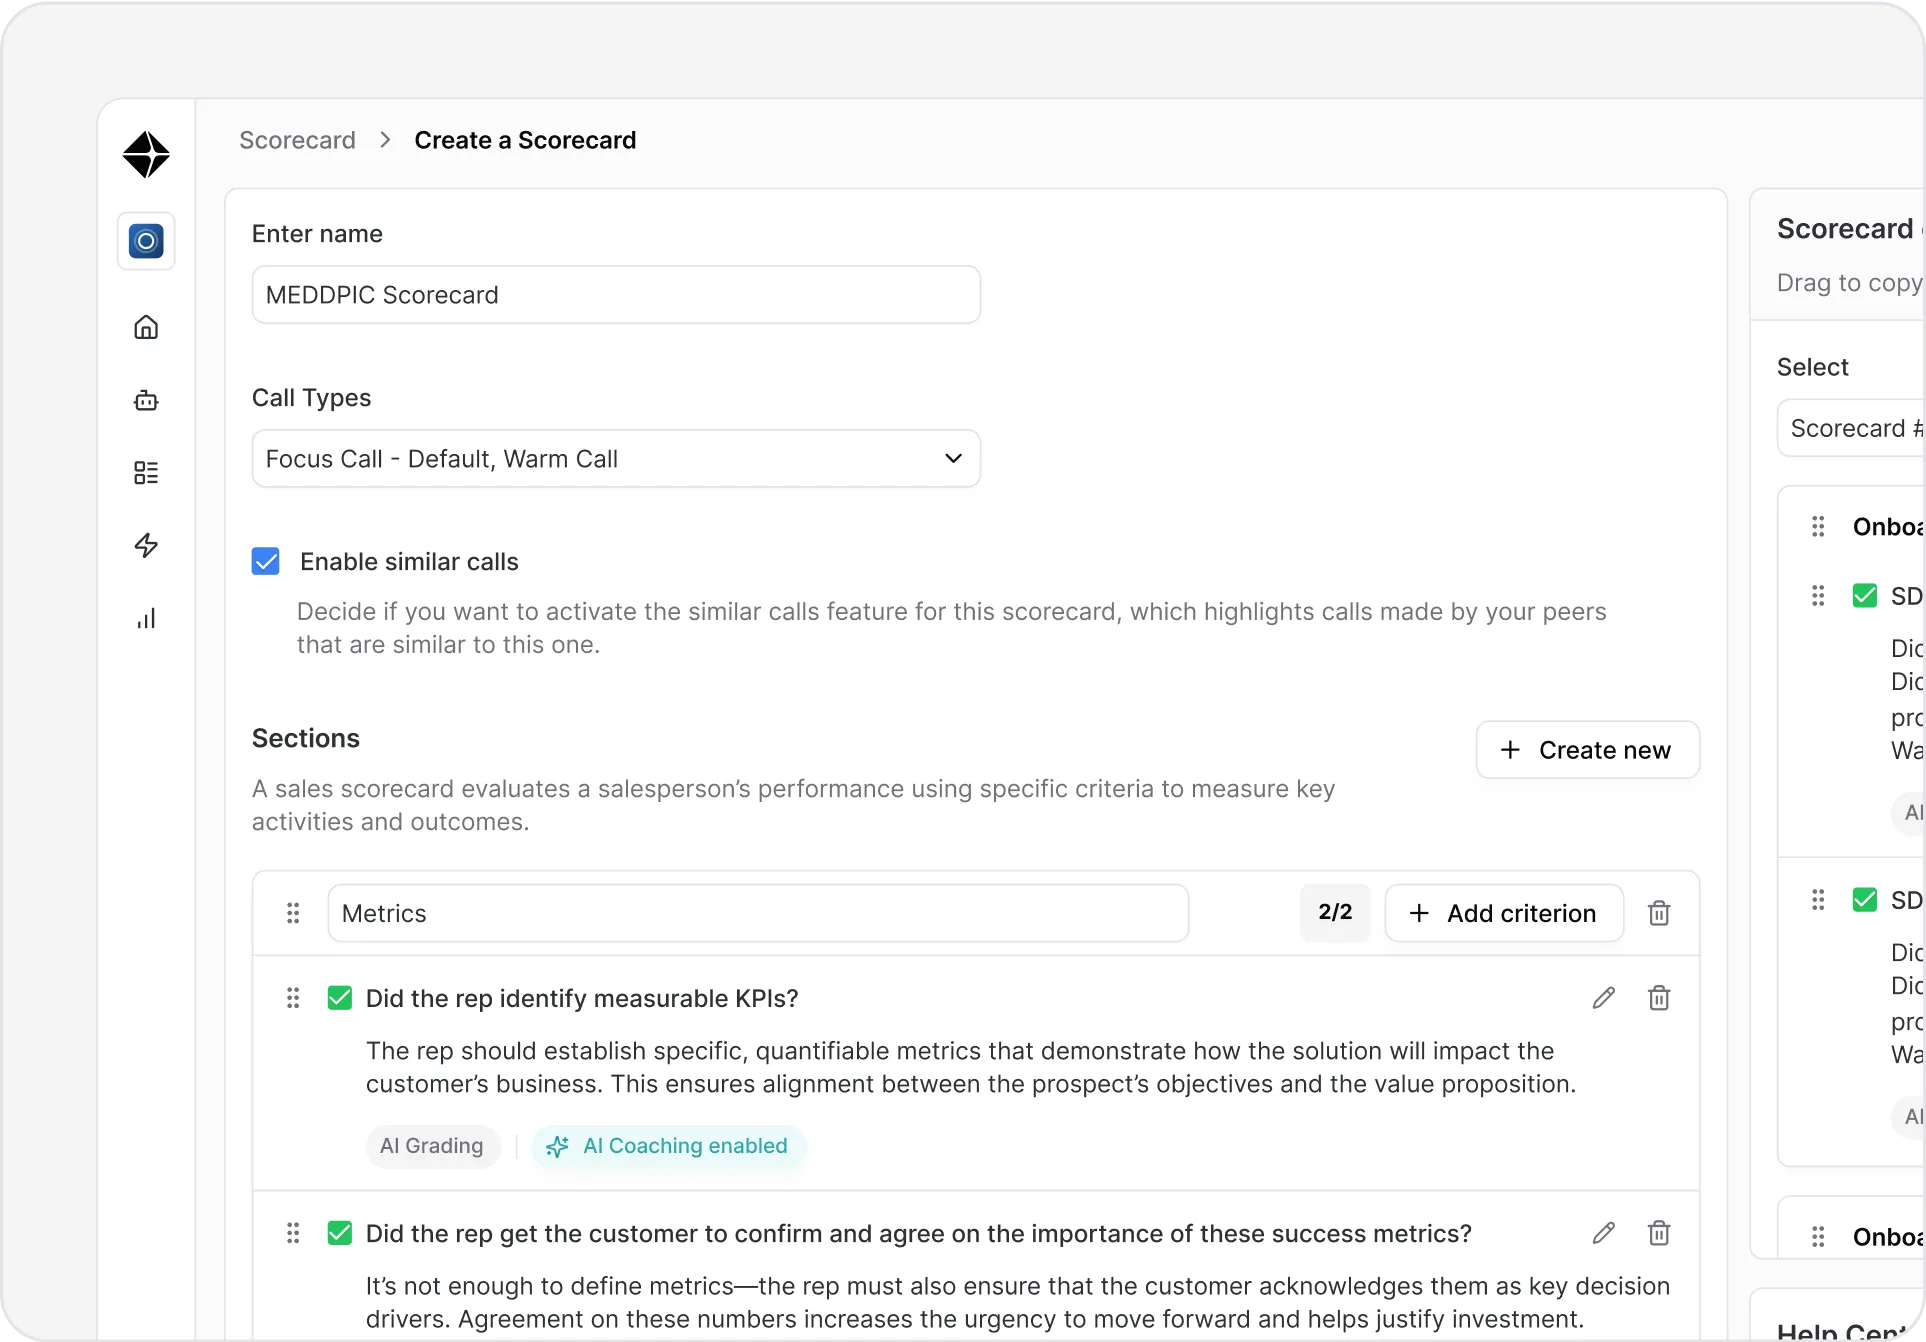
Task: Edit the measurable KPIs criterion with pencil
Action: point(1603,998)
